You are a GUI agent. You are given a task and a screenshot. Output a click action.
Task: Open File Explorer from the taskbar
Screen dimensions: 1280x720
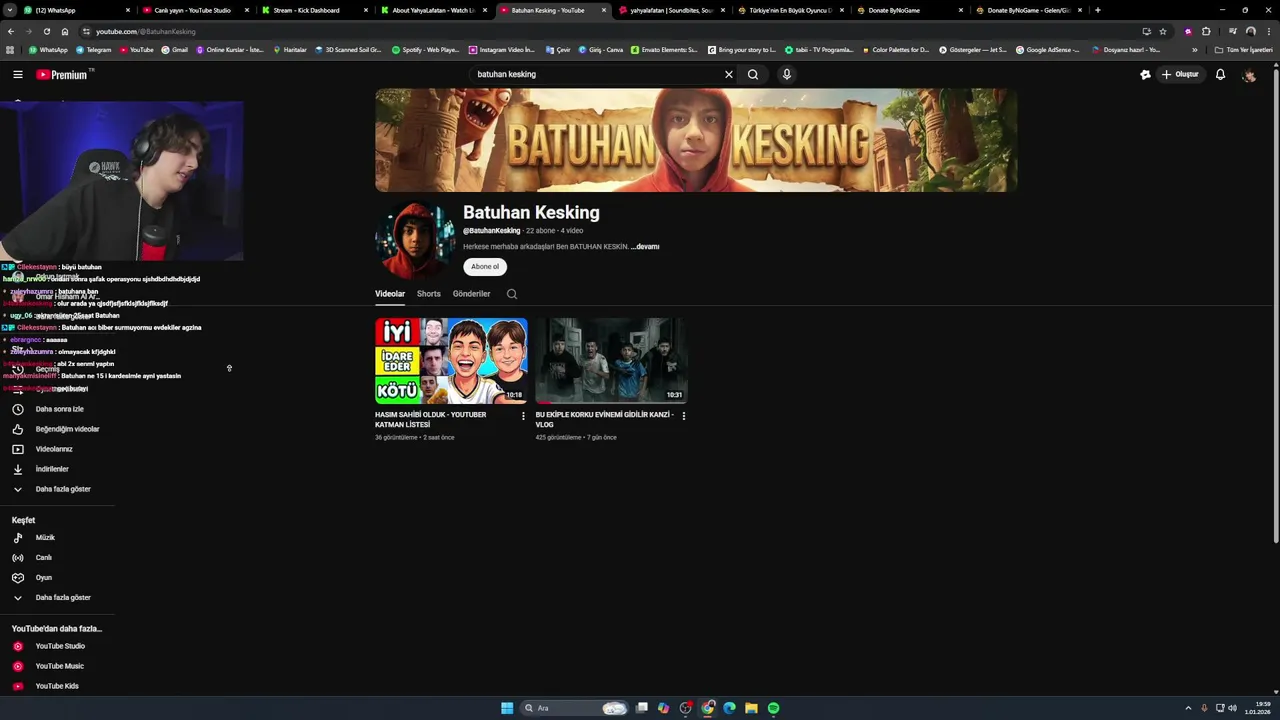click(751, 708)
